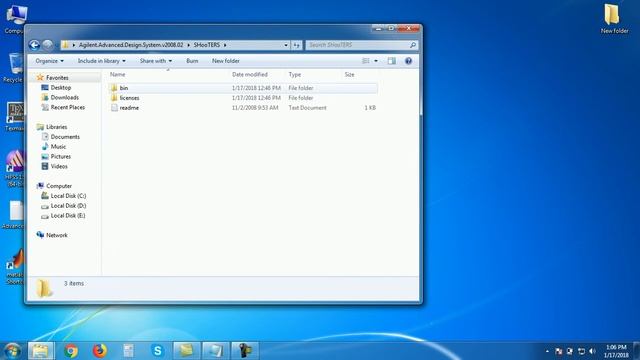Open the address bar history dropdown
640x360 pixels.
click(286, 45)
